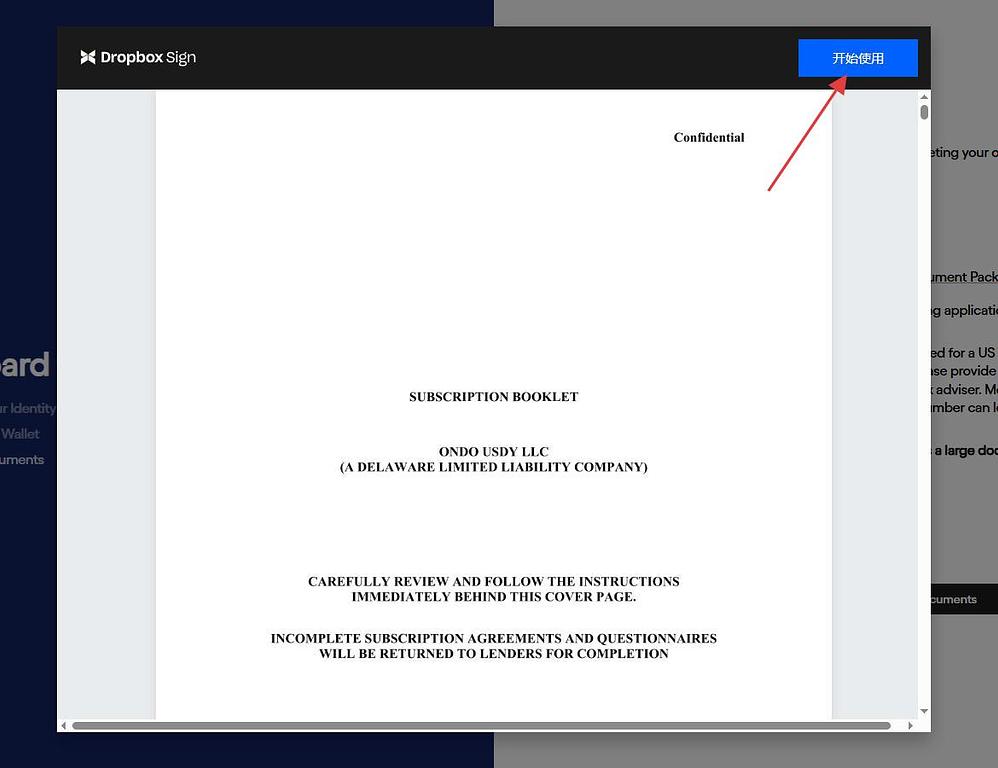Click the Dropbox Sign brand name text

pos(148,57)
